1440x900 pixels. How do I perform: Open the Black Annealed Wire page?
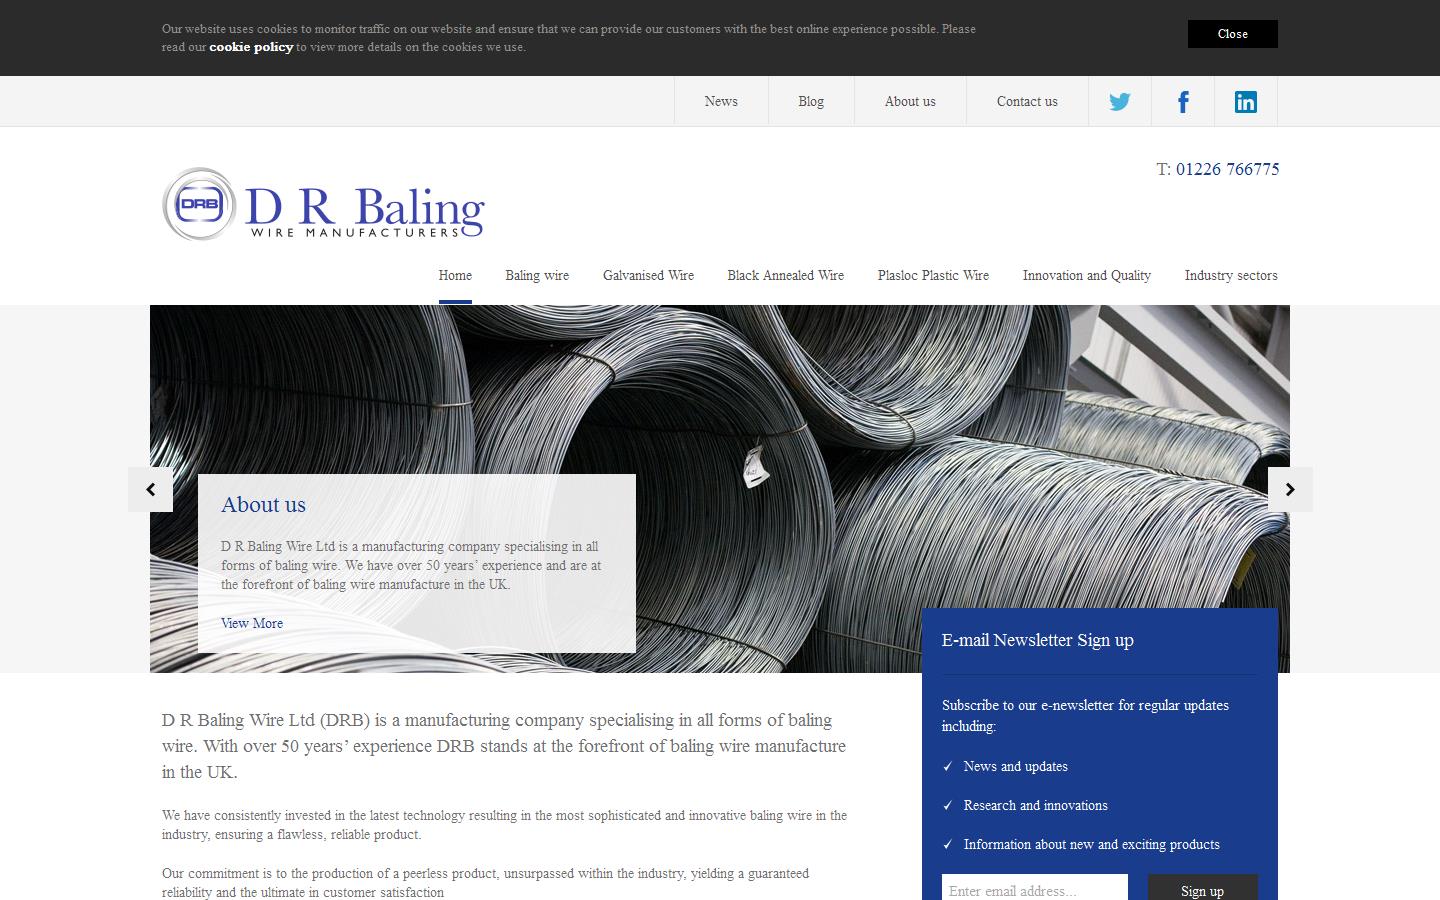[x=786, y=276]
